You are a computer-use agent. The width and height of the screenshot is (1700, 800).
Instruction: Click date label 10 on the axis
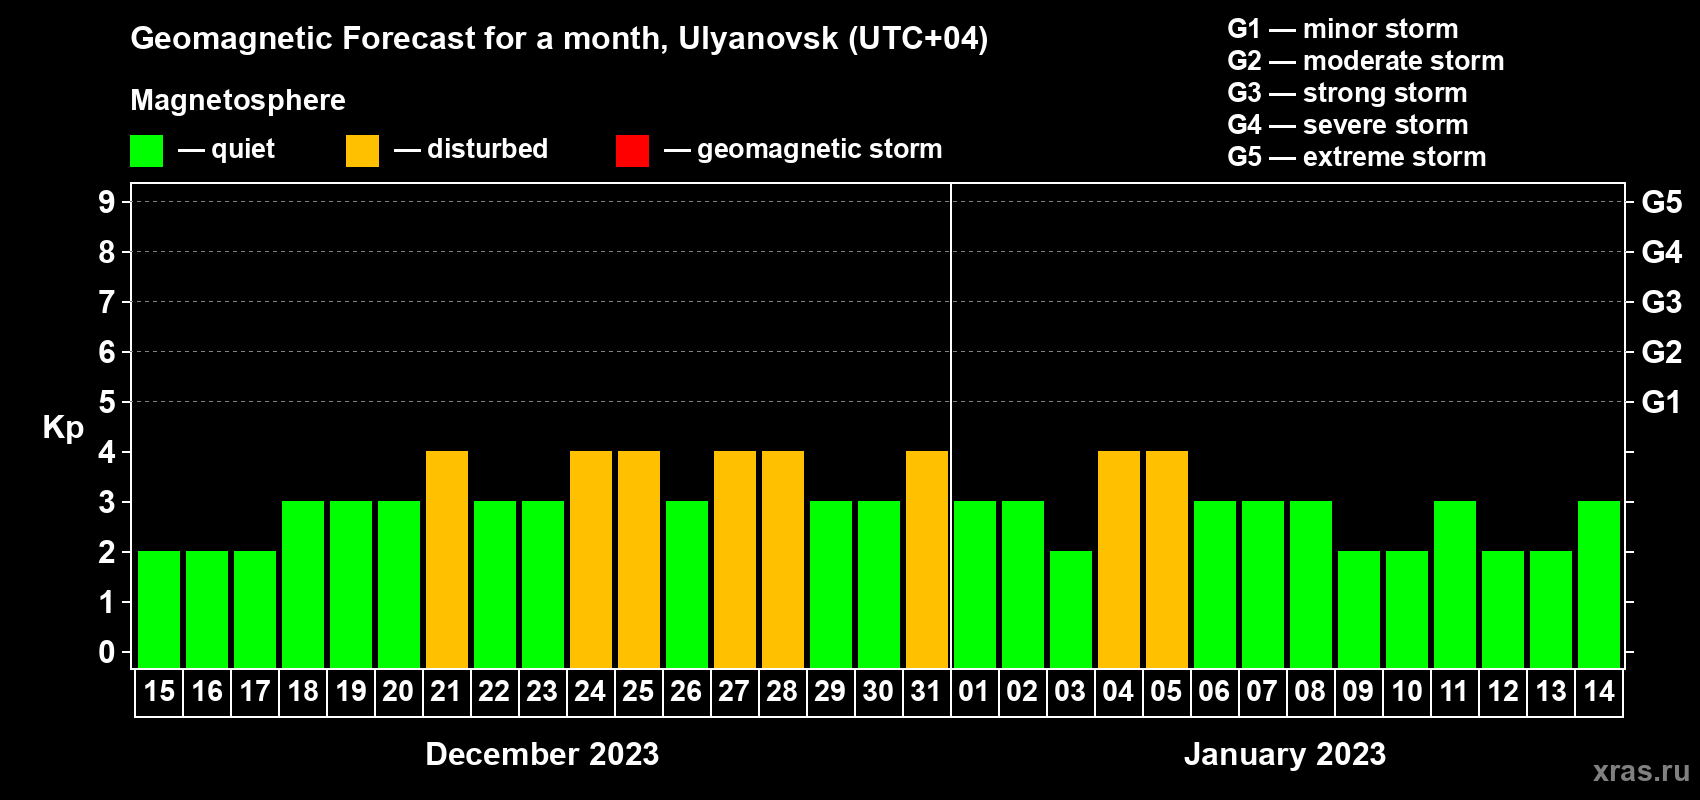click(x=1407, y=692)
